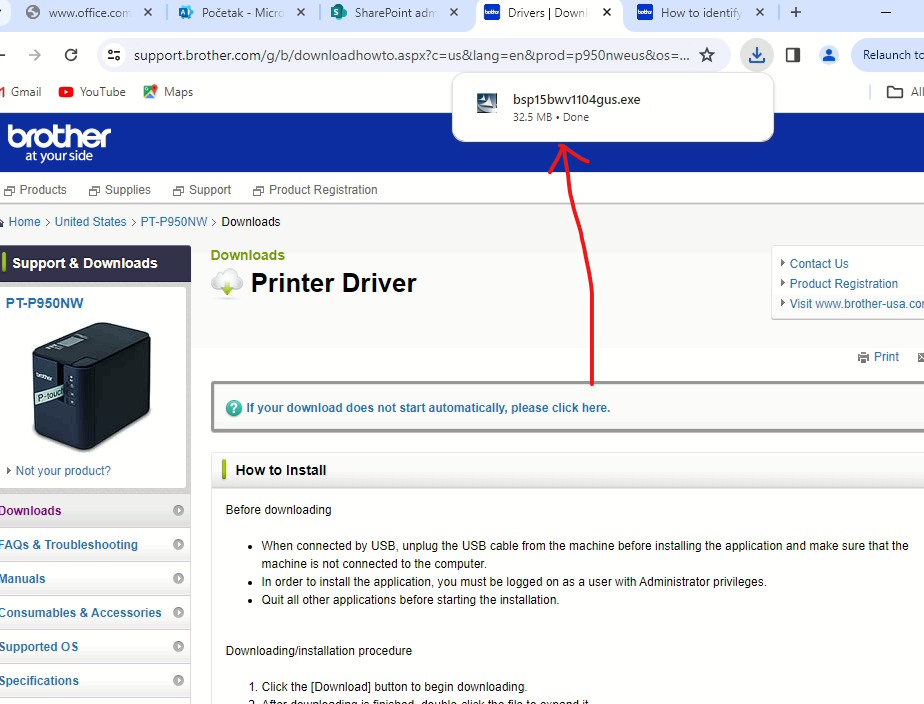Open FAQs & Troubleshooting sidebar item
924x704 pixels.
point(93,545)
